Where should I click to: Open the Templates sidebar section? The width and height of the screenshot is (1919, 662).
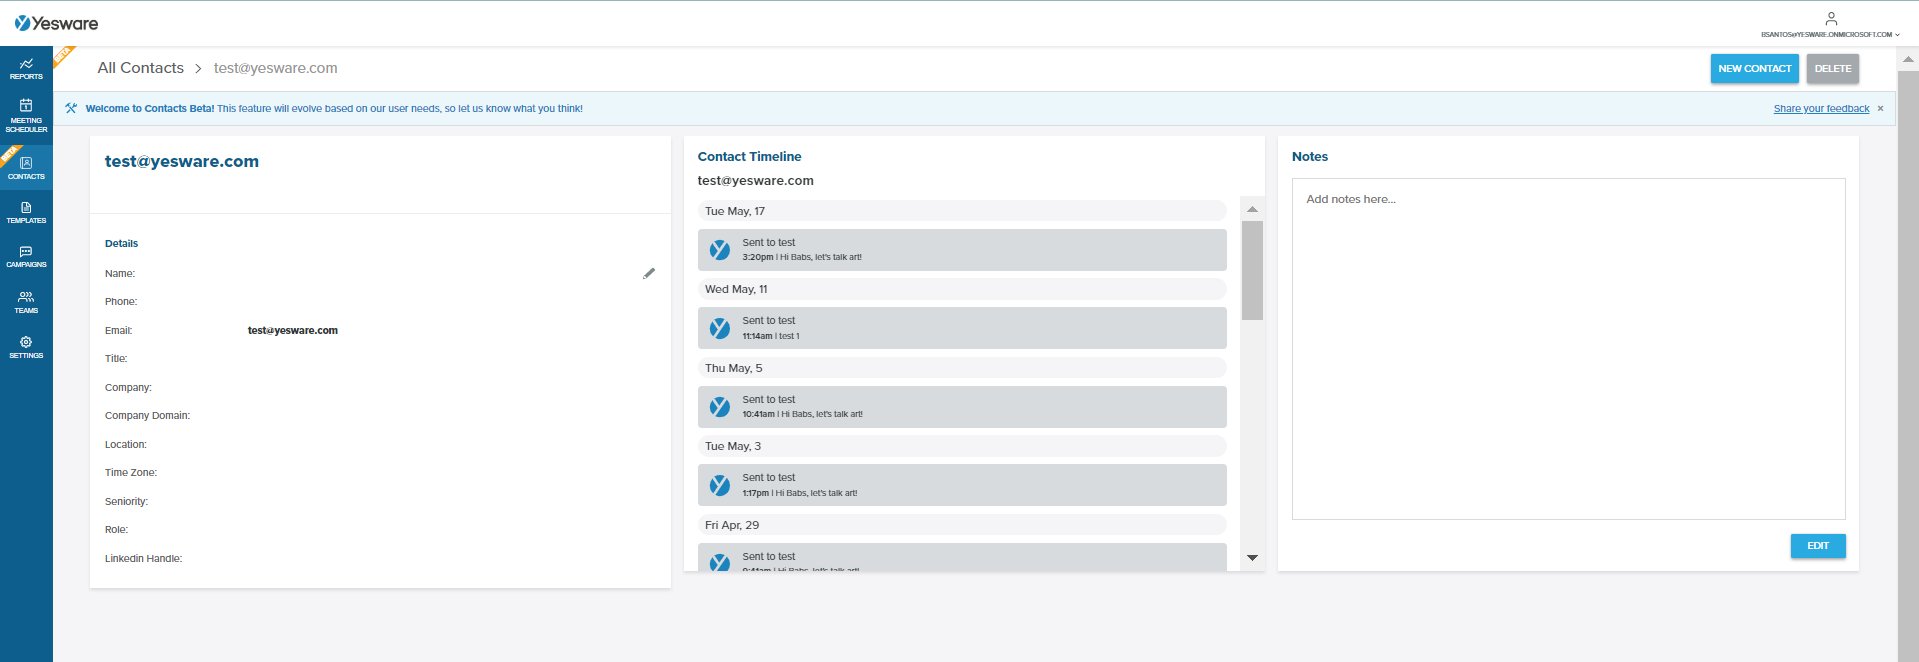tap(26, 213)
